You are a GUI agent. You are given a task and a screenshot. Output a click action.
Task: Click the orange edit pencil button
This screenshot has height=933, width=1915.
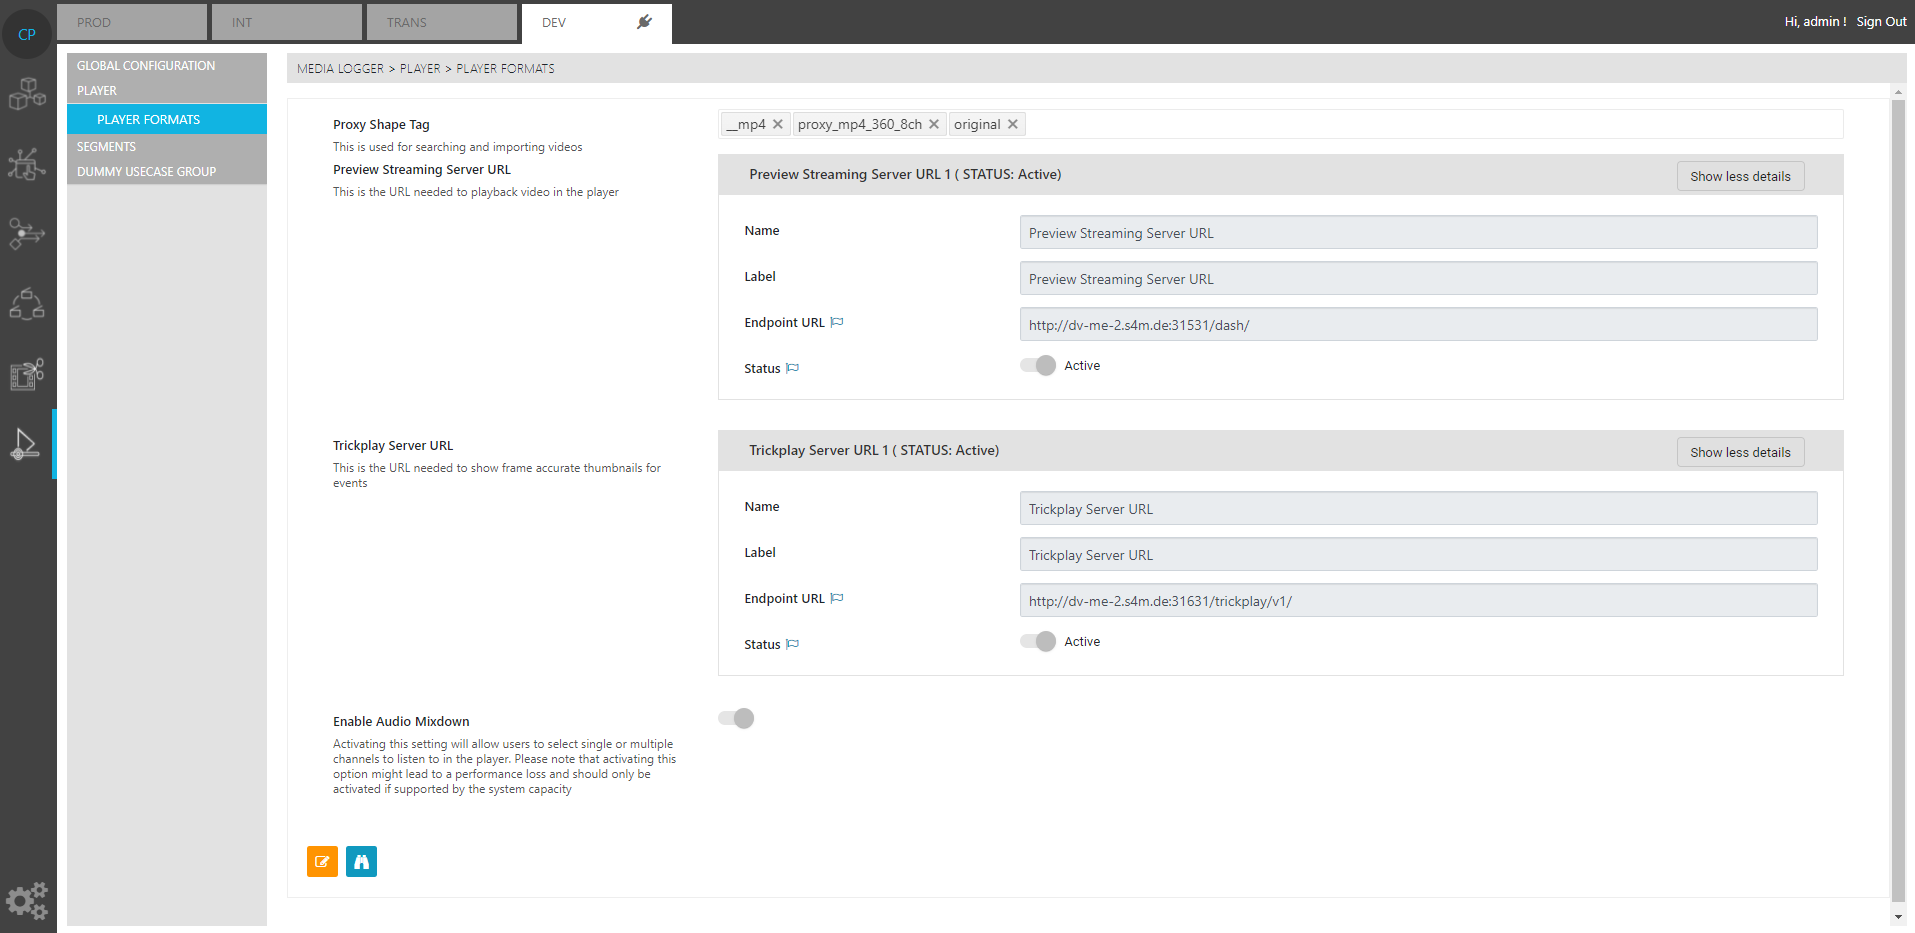[322, 861]
